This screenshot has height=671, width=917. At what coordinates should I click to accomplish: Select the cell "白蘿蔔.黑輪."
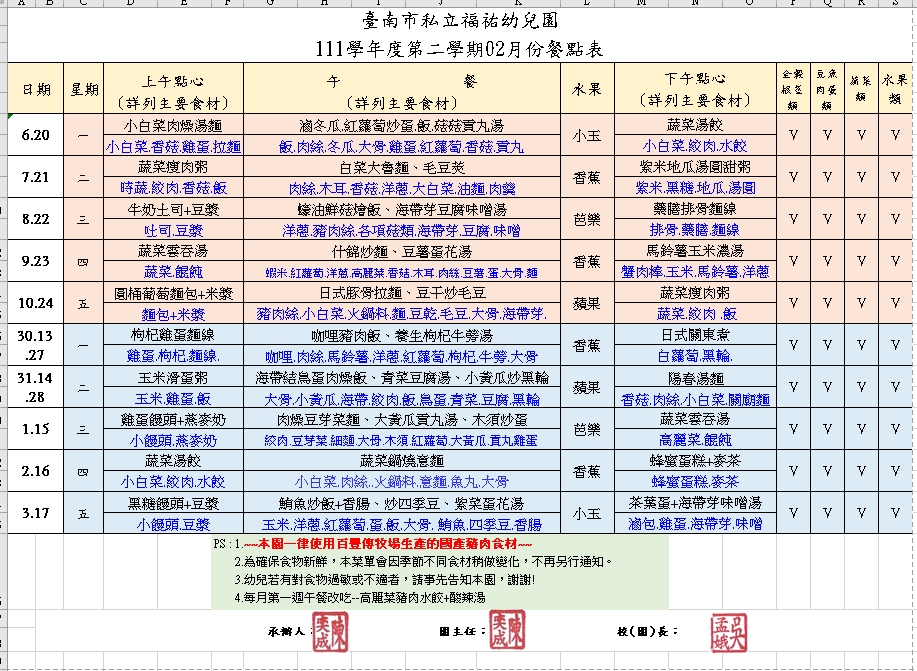695,356
